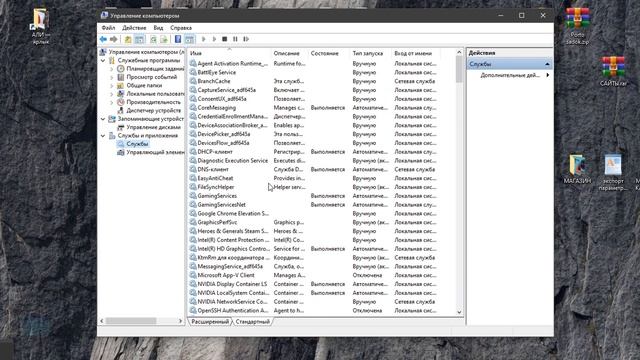Expand the Производительность node arrow
Image resolution: width=640 pixels, height=360 pixels.
pos(111,102)
